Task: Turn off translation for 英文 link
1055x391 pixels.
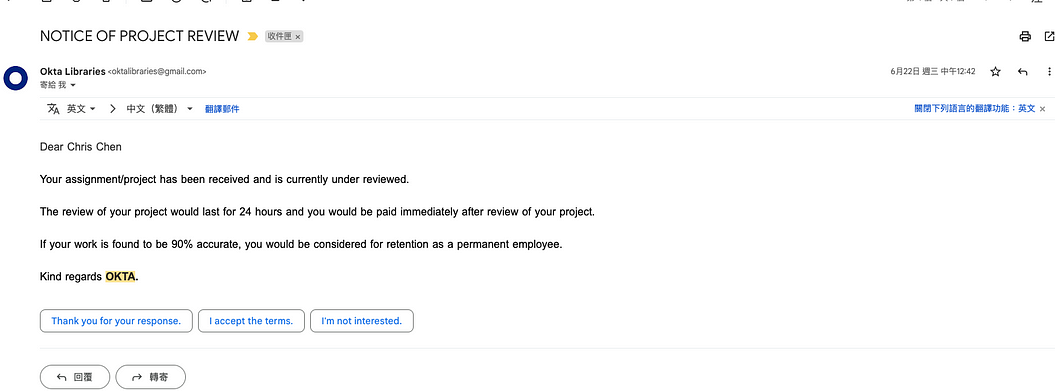Action: (974, 108)
